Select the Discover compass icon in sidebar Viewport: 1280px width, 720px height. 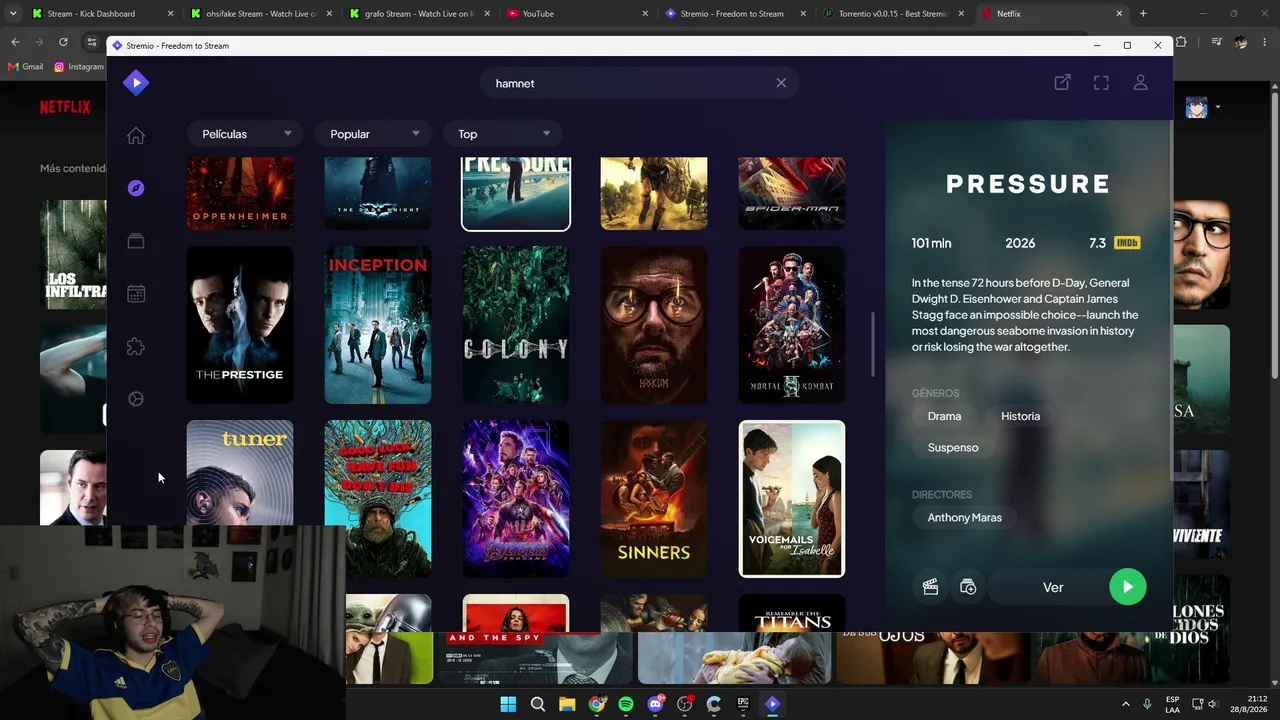point(136,188)
